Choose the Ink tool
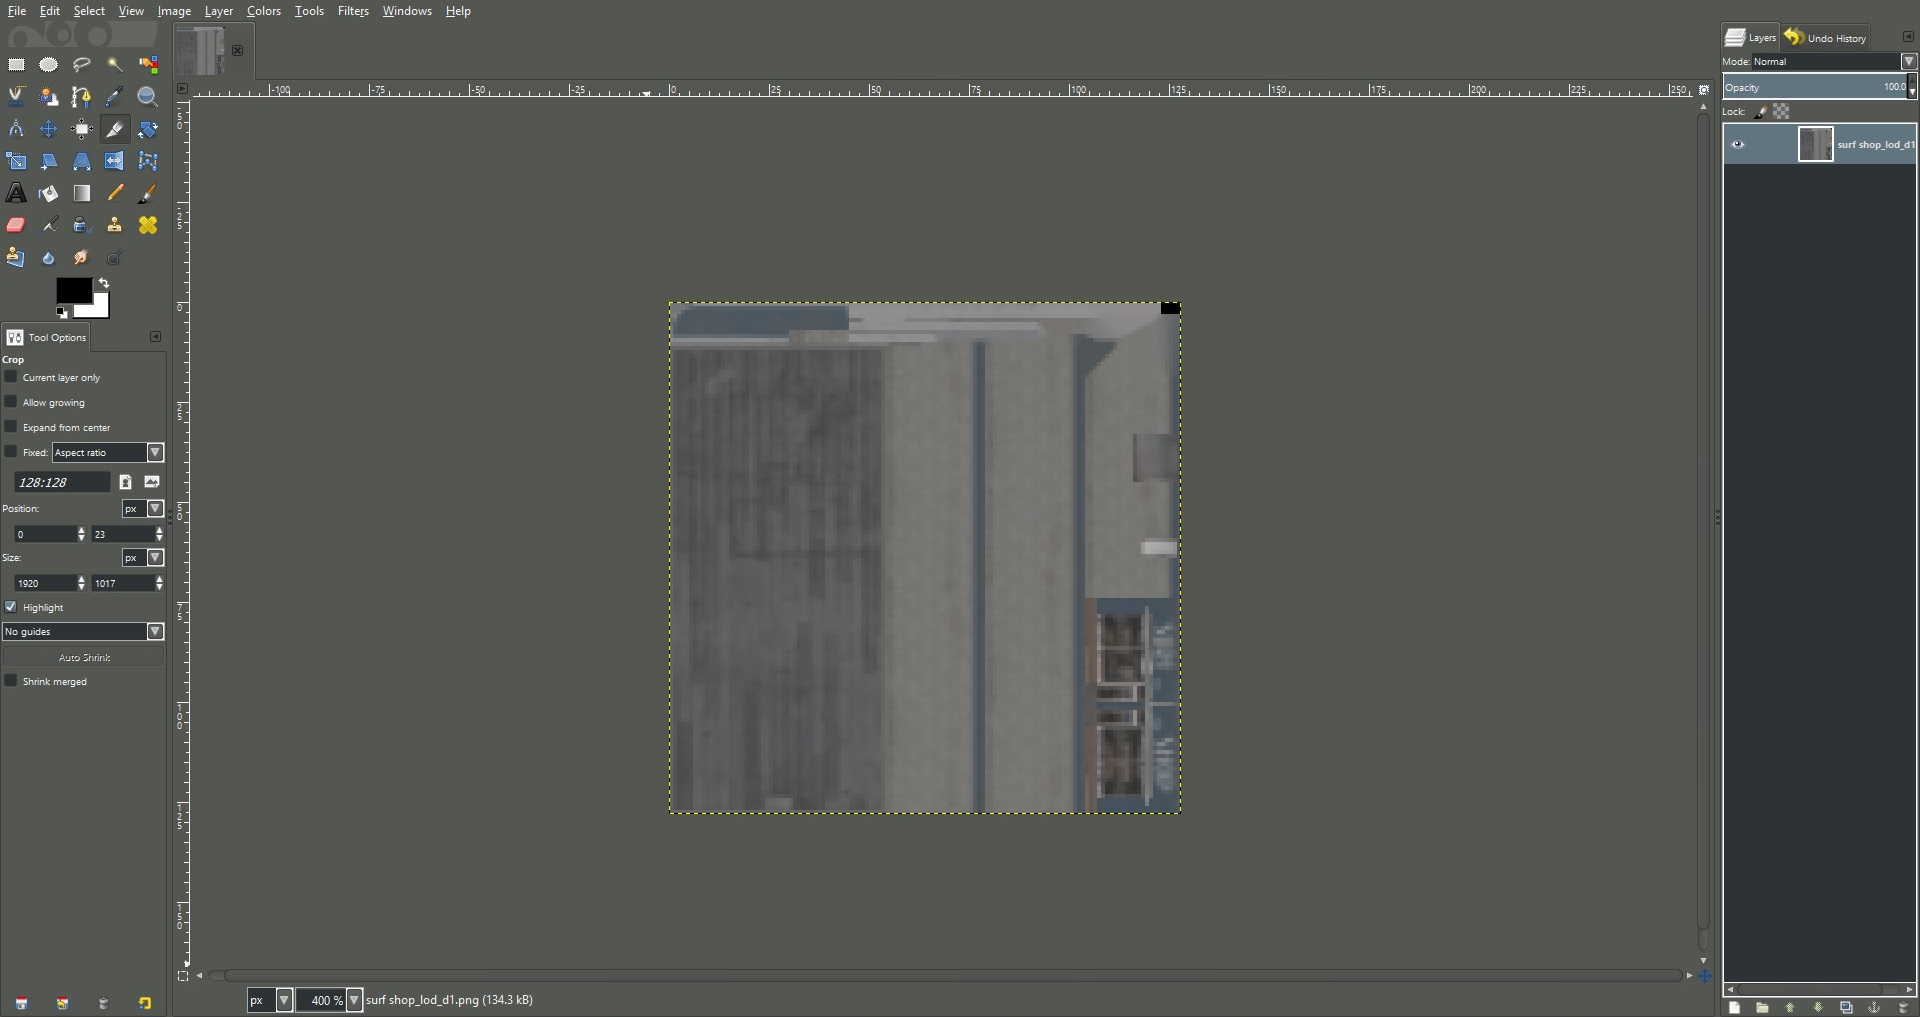The height and width of the screenshot is (1017, 1920). (x=82, y=225)
